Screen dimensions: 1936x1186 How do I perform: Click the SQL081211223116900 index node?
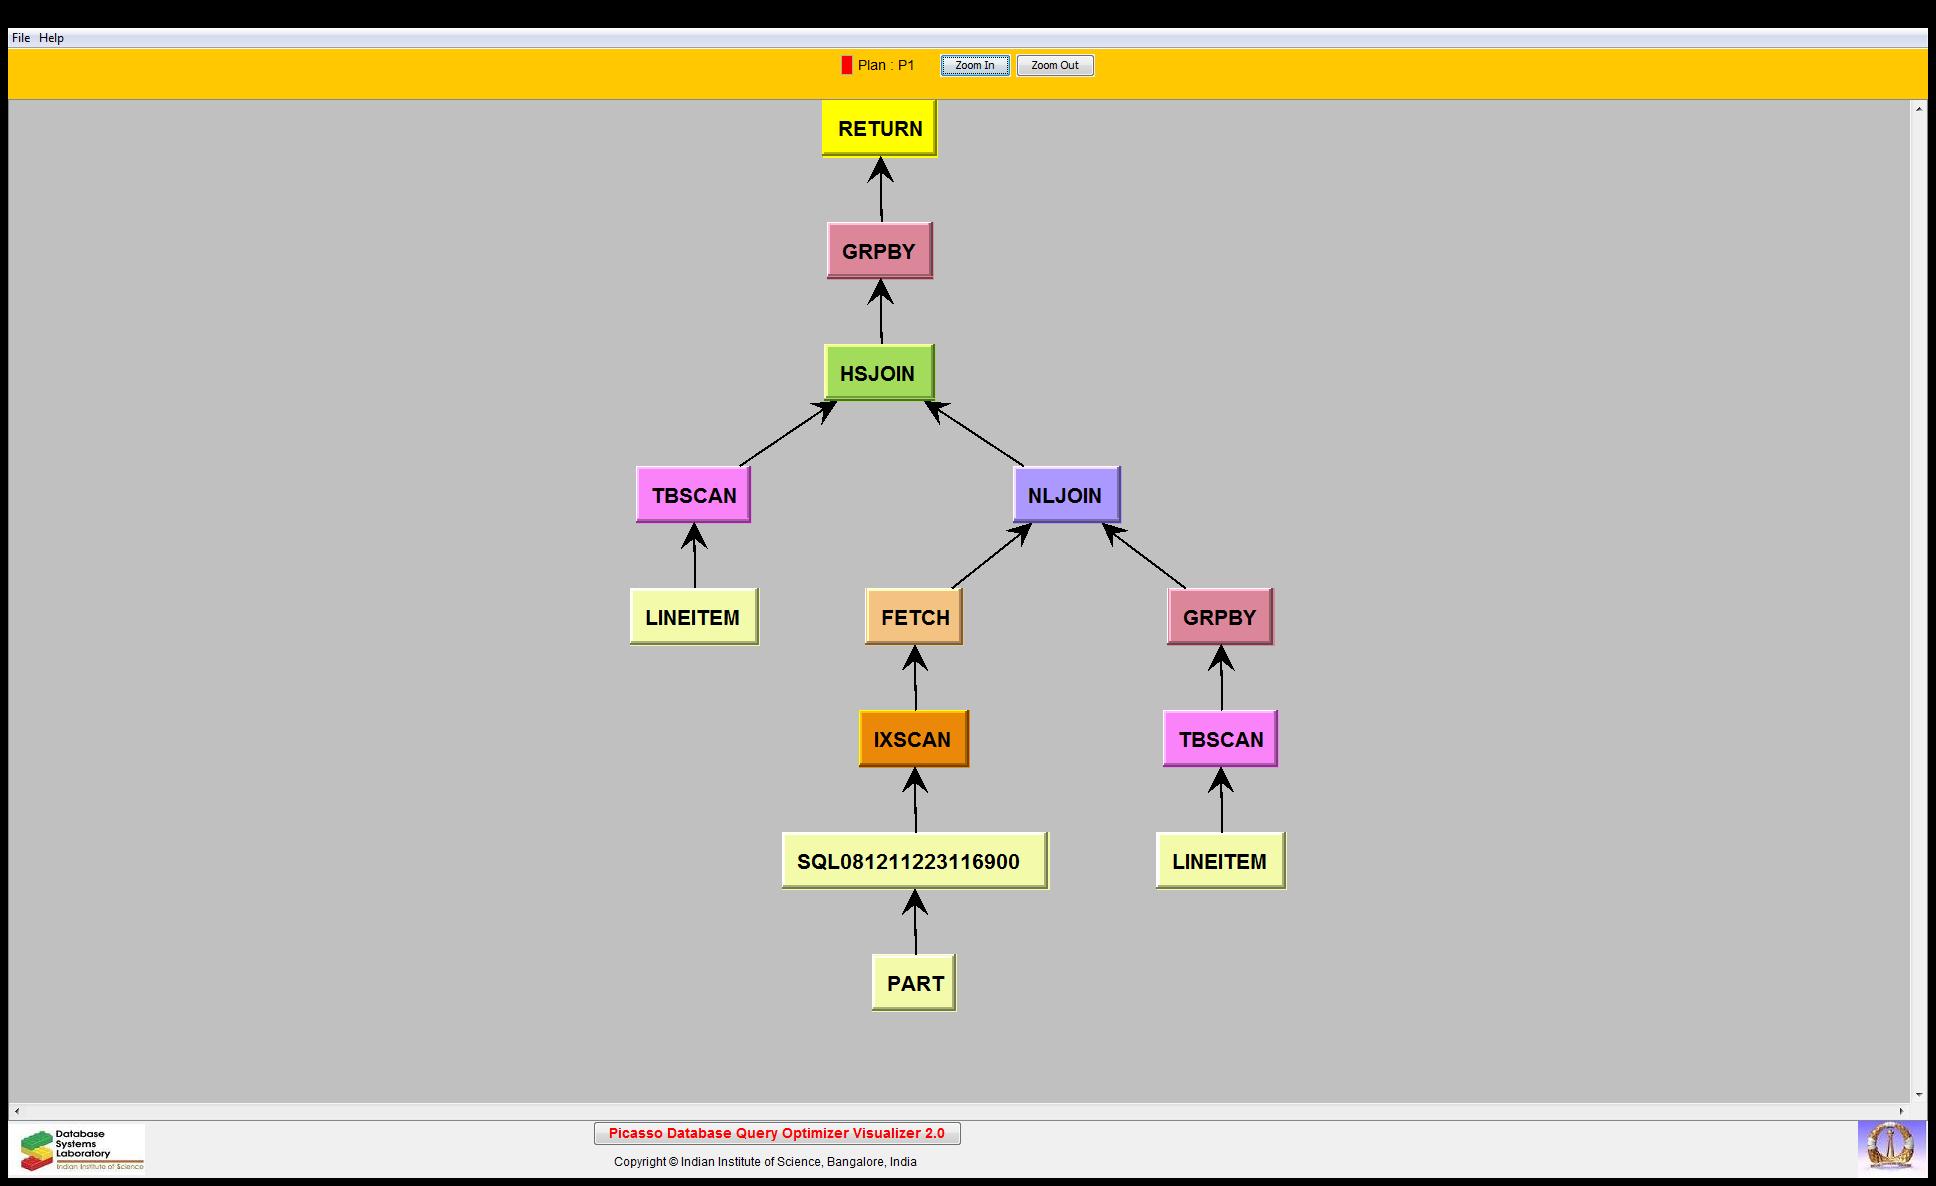914,861
